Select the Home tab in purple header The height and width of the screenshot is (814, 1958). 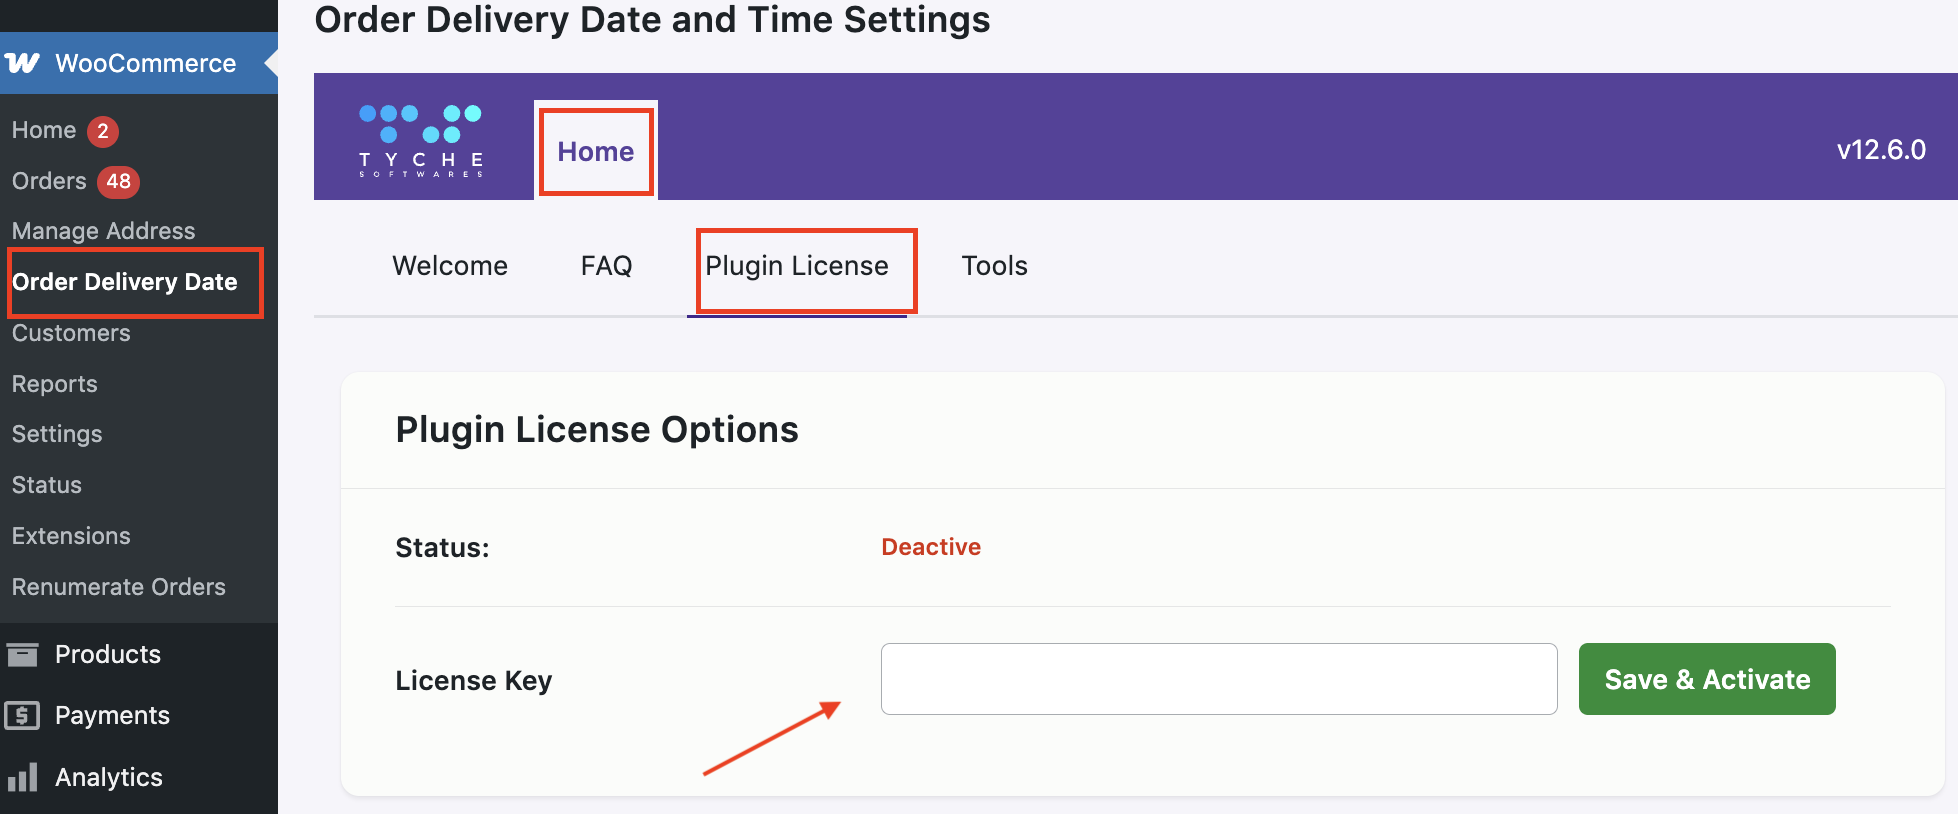click(x=596, y=151)
